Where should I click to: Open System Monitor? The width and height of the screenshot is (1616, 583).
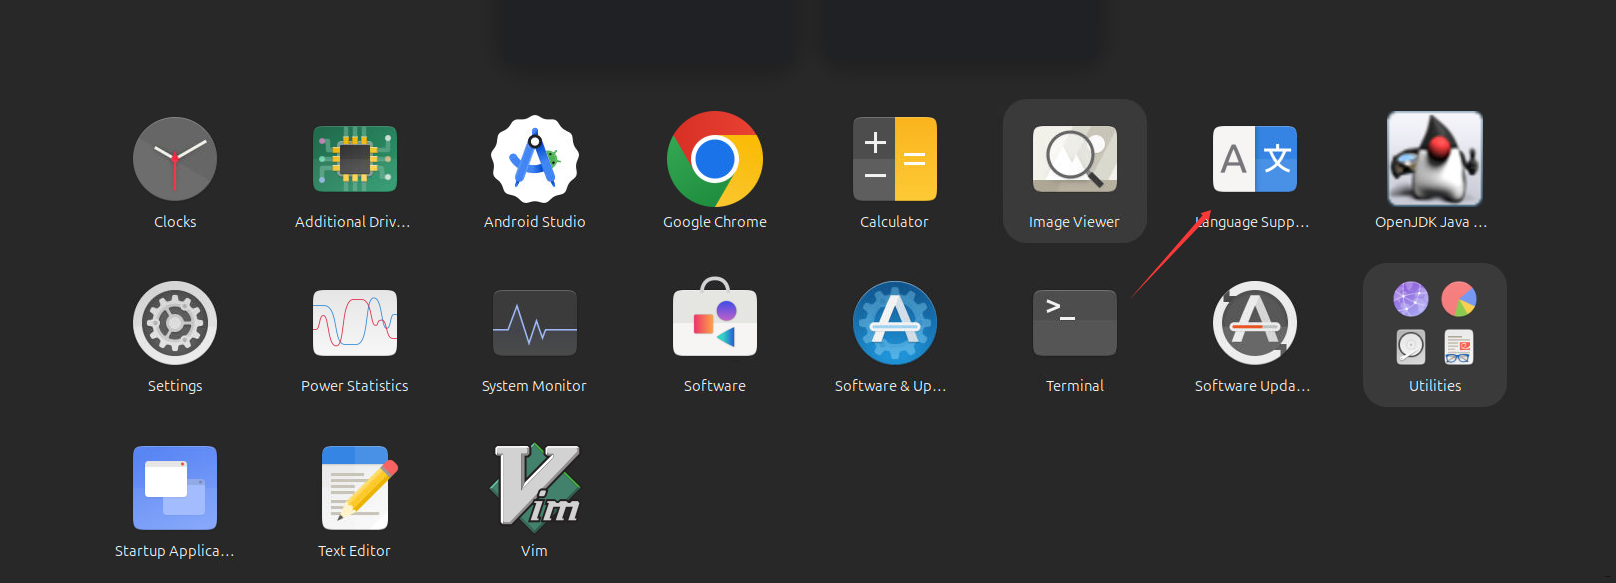pyautogui.click(x=535, y=324)
